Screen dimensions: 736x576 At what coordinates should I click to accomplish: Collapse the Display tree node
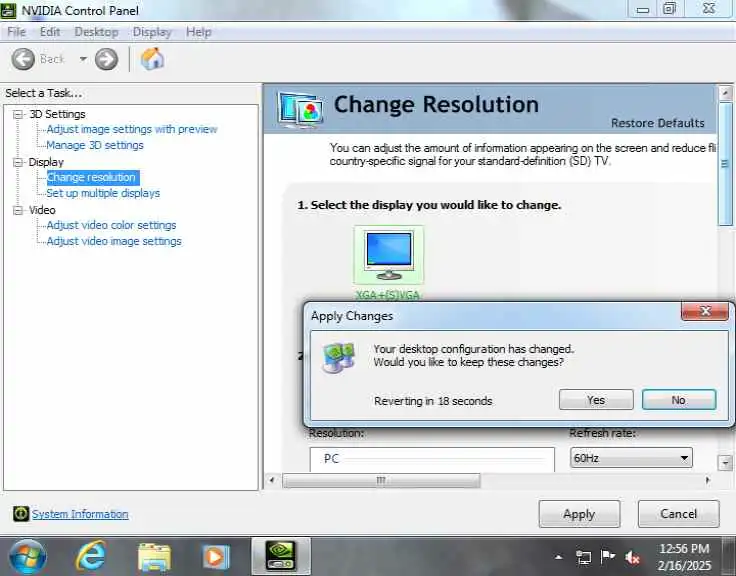pyautogui.click(x=18, y=162)
